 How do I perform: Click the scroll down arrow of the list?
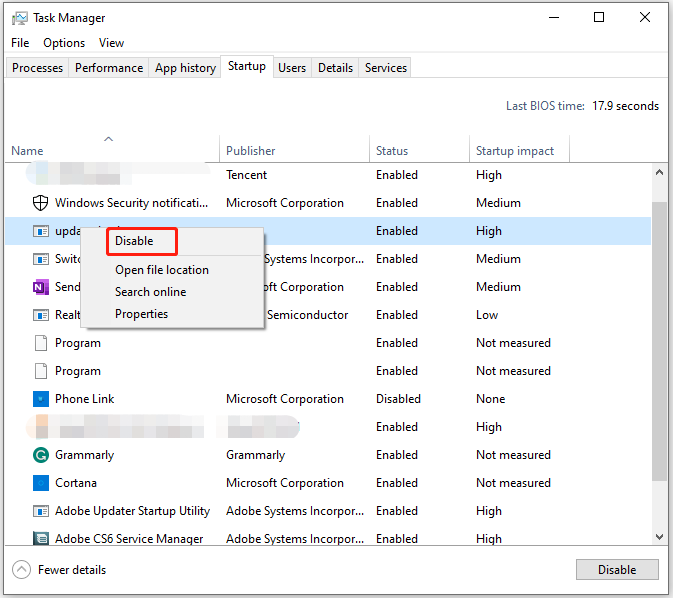659,537
